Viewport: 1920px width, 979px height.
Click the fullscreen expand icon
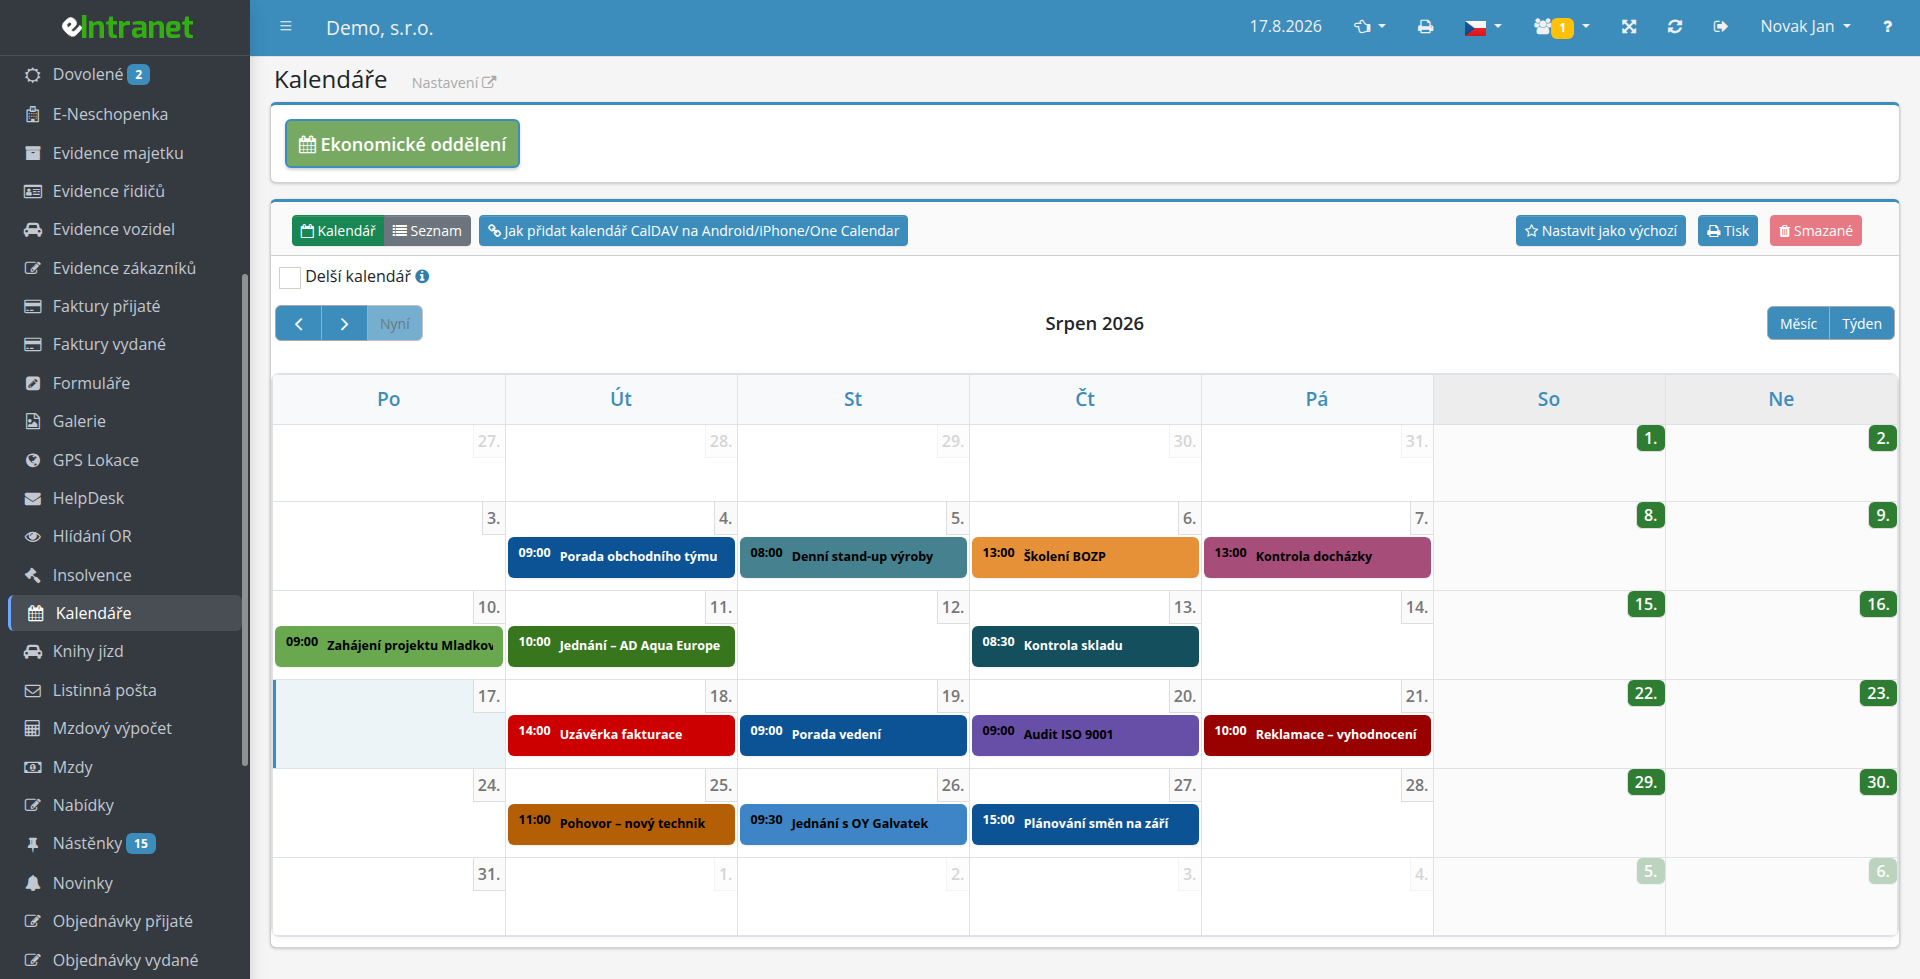point(1629,27)
